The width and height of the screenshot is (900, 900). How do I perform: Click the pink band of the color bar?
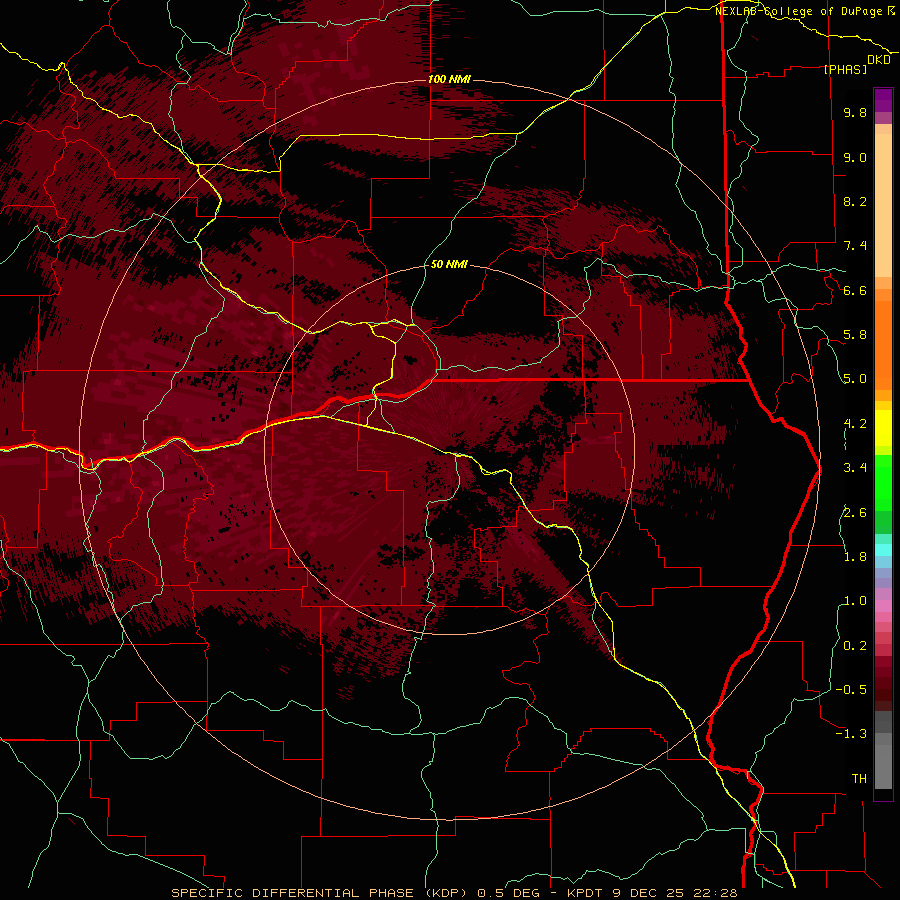[883, 606]
